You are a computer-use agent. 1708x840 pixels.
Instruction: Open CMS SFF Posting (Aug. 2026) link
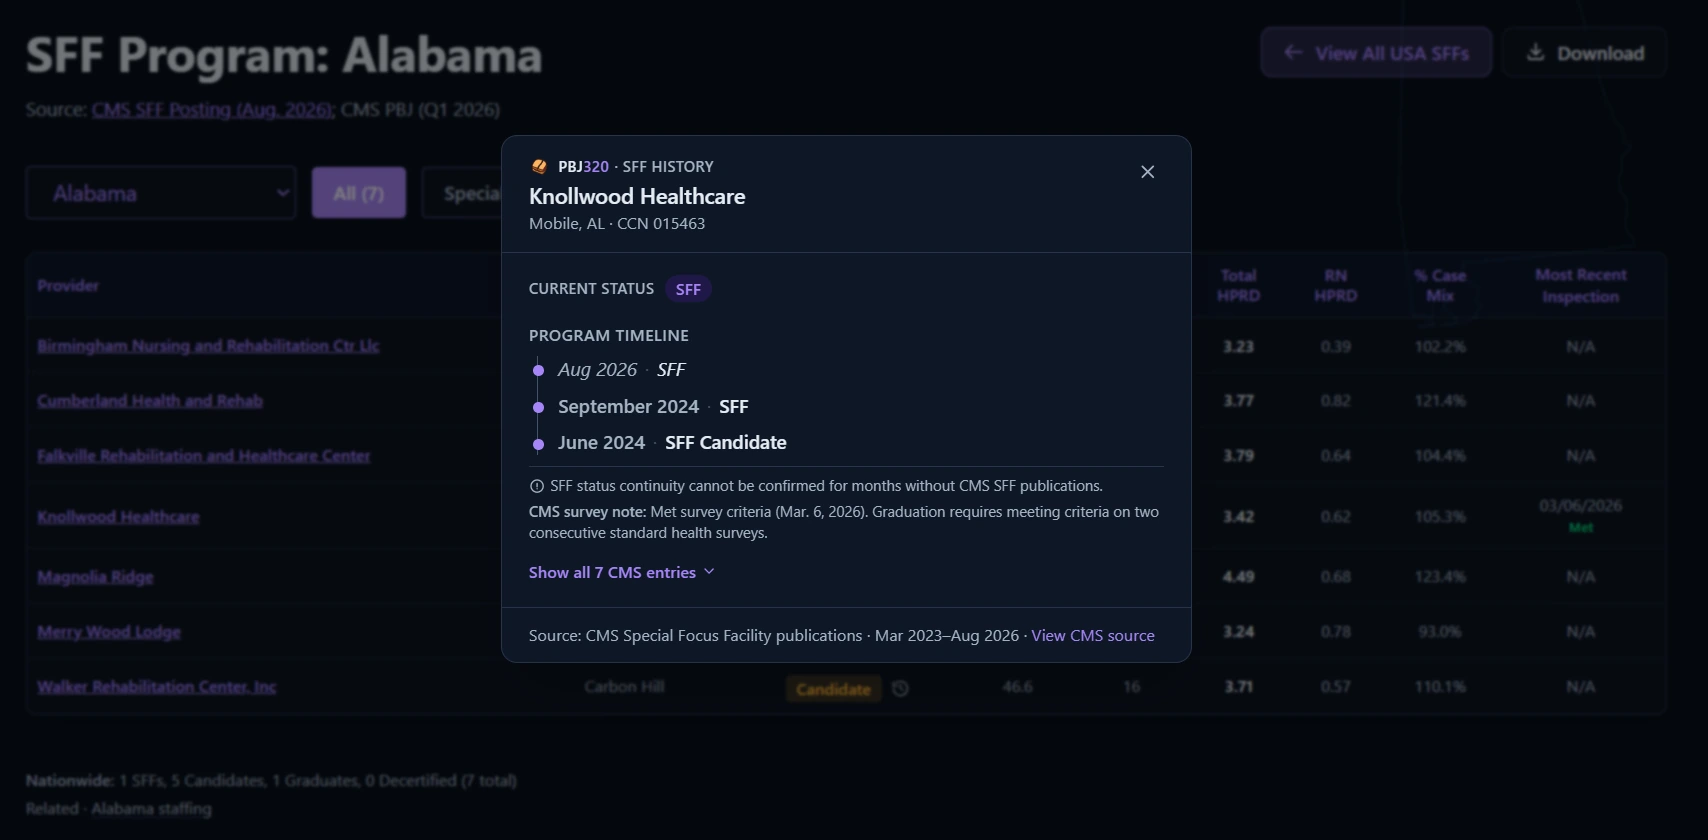point(212,110)
